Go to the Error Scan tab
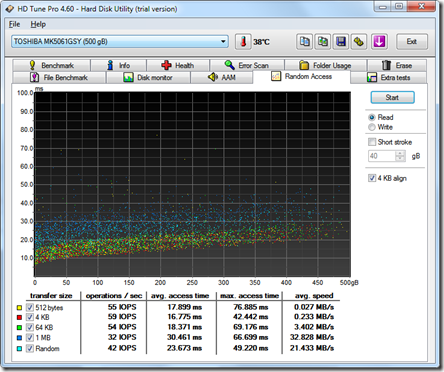The height and width of the screenshot is (372, 444). [x=247, y=65]
